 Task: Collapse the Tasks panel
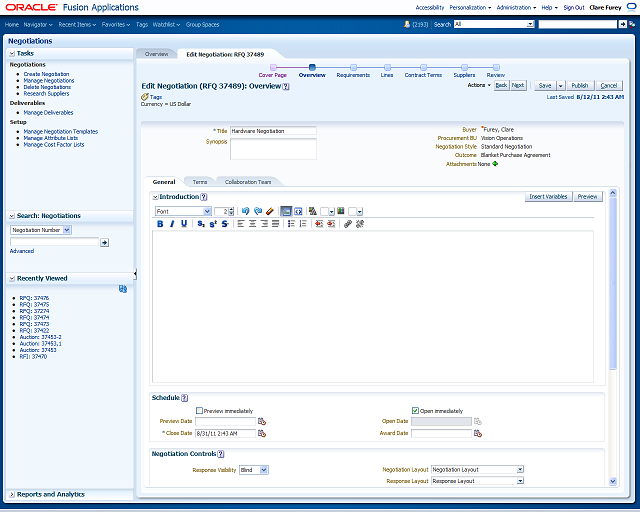coord(12,53)
